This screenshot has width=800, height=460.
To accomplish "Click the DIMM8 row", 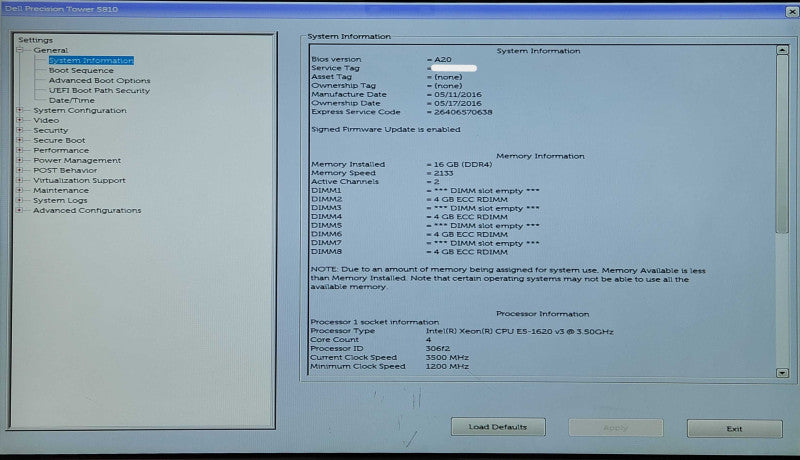I will click(x=409, y=252).
